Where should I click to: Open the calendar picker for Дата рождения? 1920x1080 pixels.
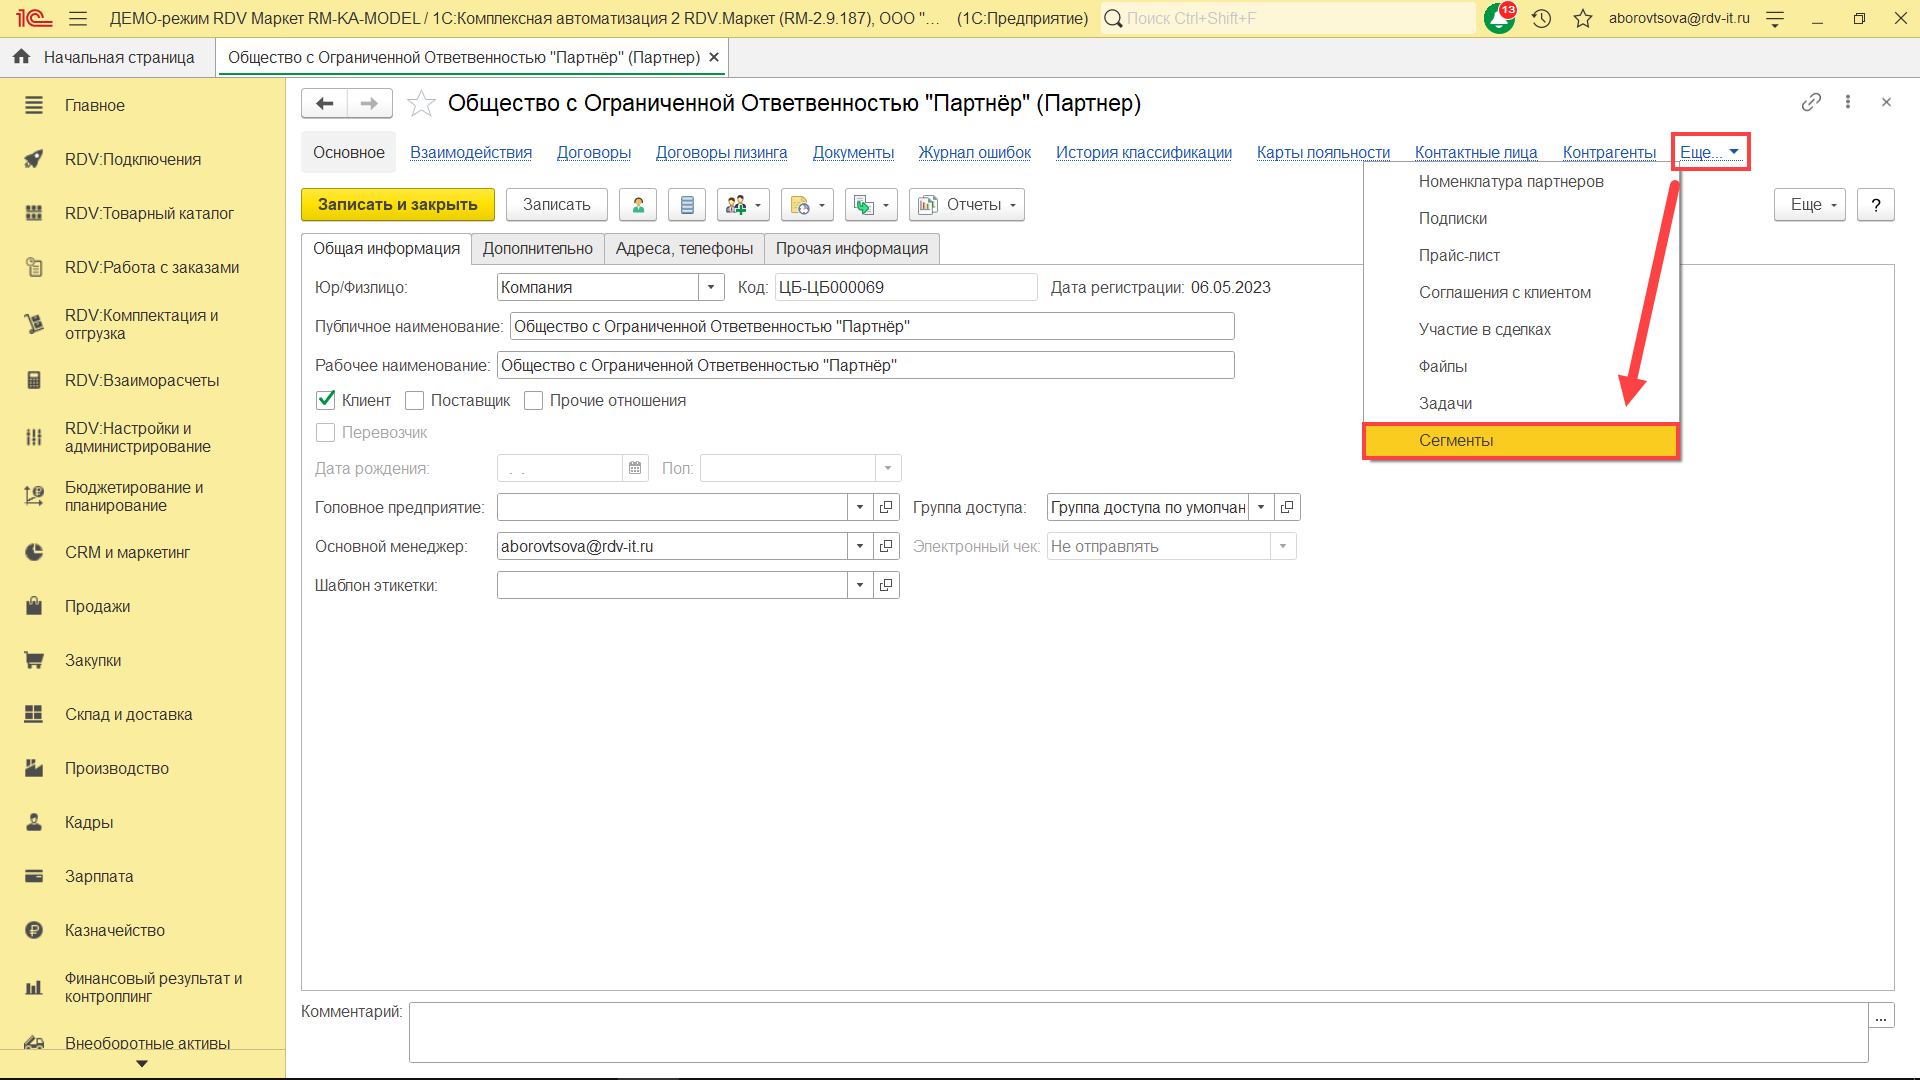click(x=635, y=468)
